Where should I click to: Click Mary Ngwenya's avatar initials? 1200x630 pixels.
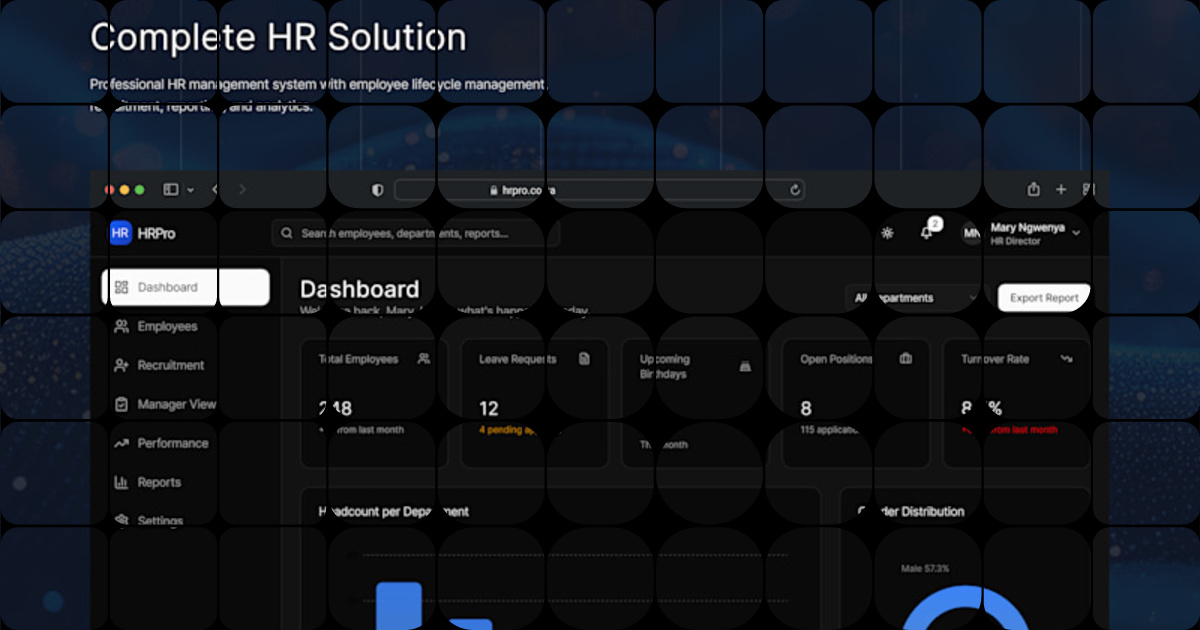tap(972, 234)
